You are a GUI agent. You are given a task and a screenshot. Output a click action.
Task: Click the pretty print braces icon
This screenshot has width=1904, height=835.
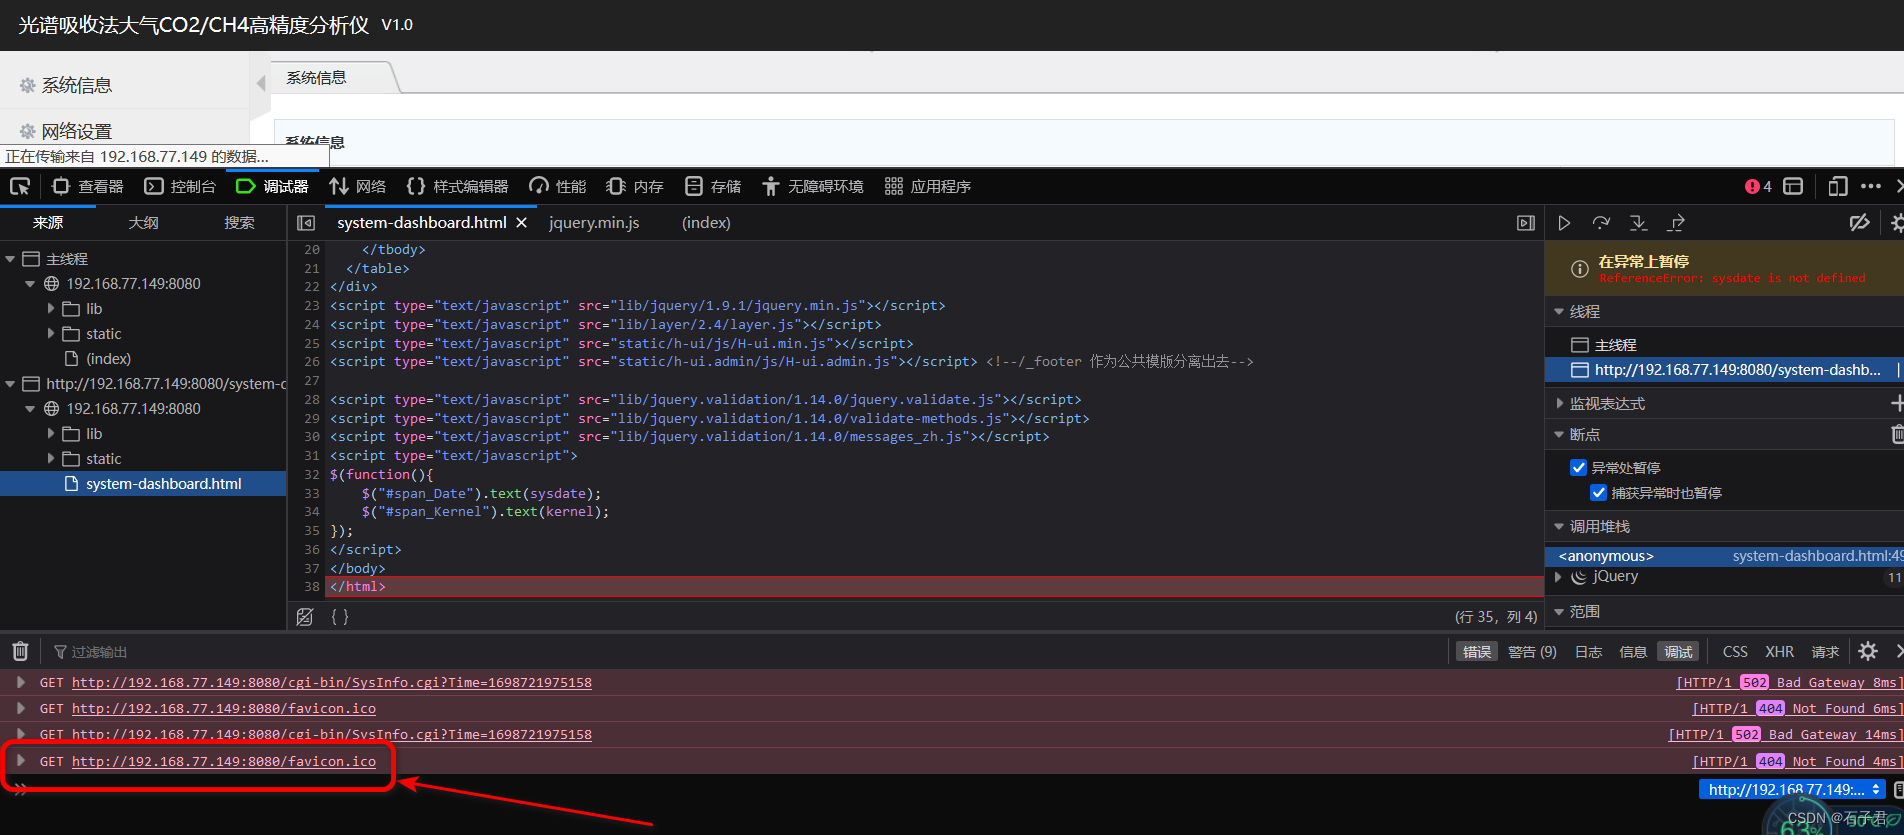point(340,617)
